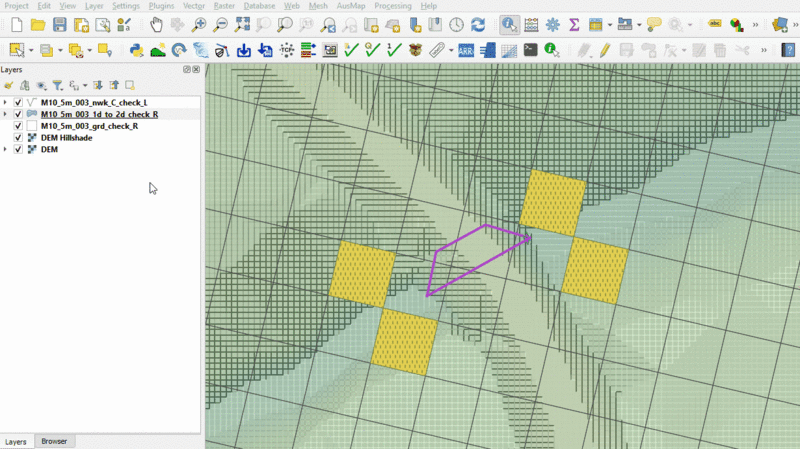Open the Statistical Summary sigma icon

[x=573, y=24]
